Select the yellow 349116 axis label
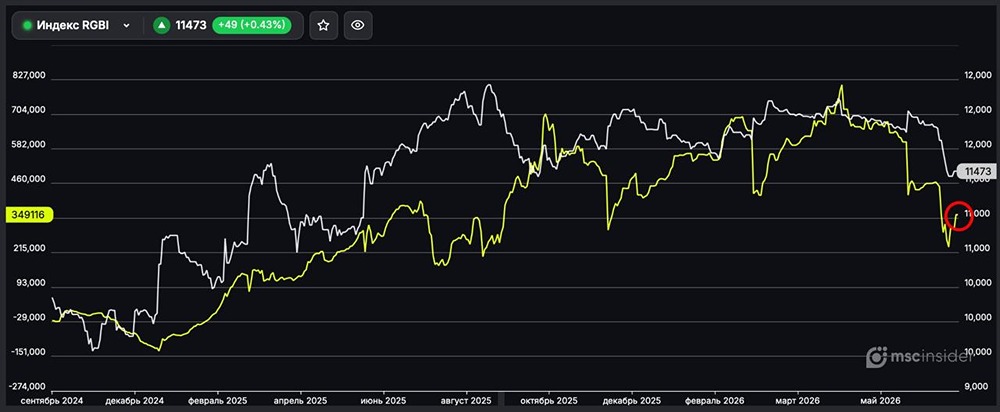 (29, 216)
